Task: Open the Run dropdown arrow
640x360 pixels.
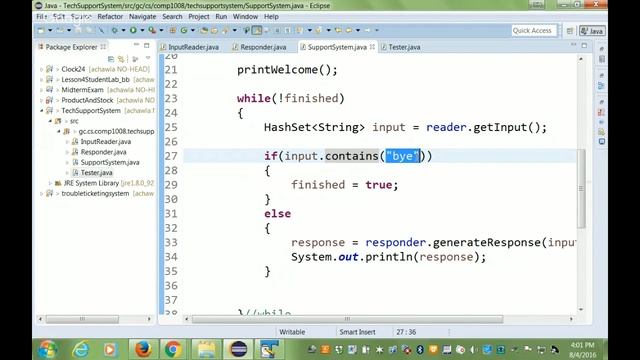Action: click(x=142, y=30)
